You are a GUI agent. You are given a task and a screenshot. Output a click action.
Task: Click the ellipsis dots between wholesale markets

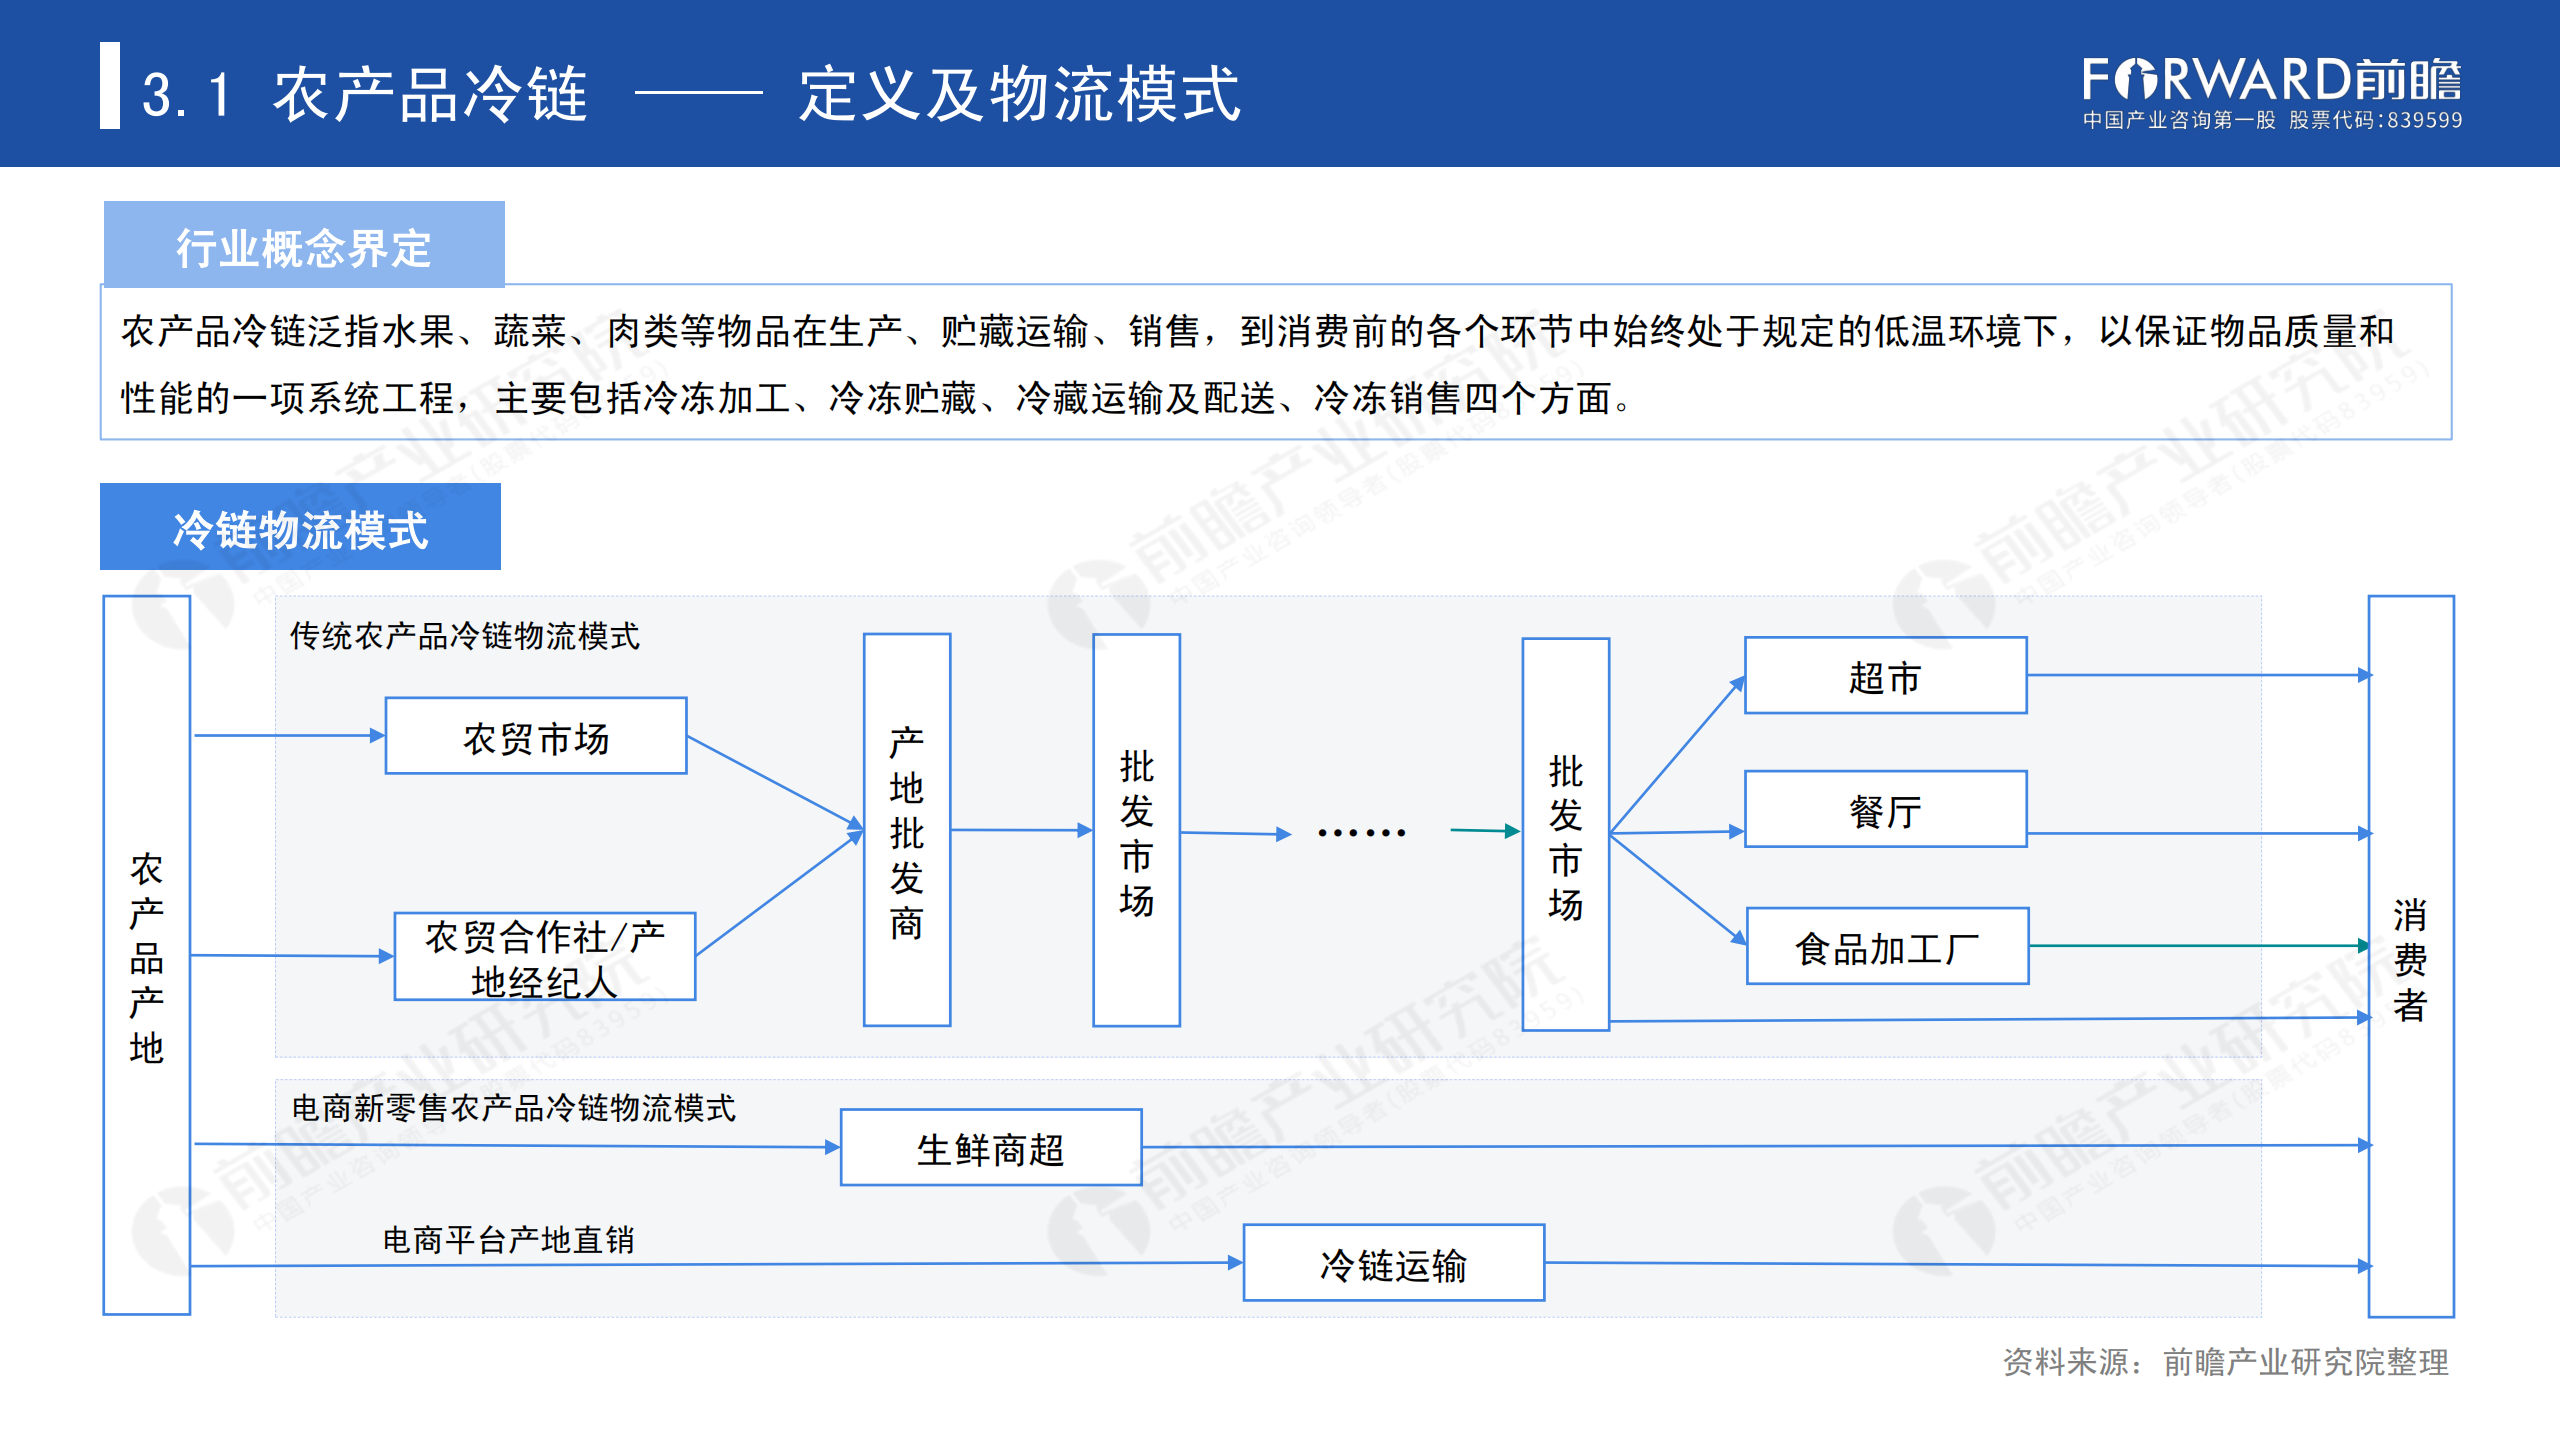tap(1362, 832)
